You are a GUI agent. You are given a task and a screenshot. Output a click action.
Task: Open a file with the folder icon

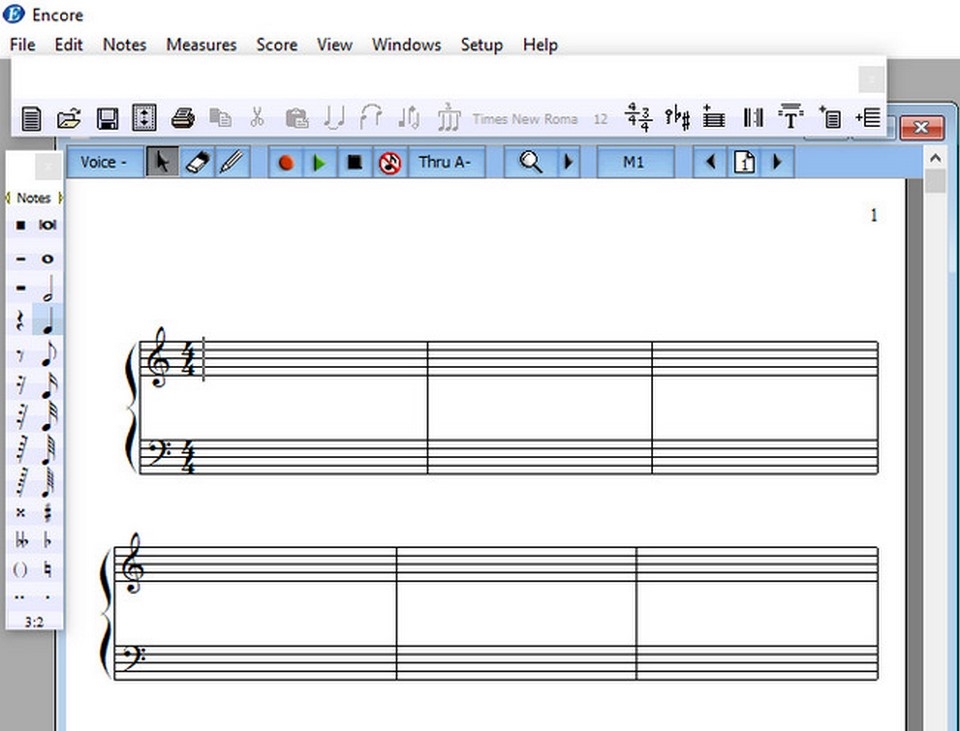click(69, 118)
